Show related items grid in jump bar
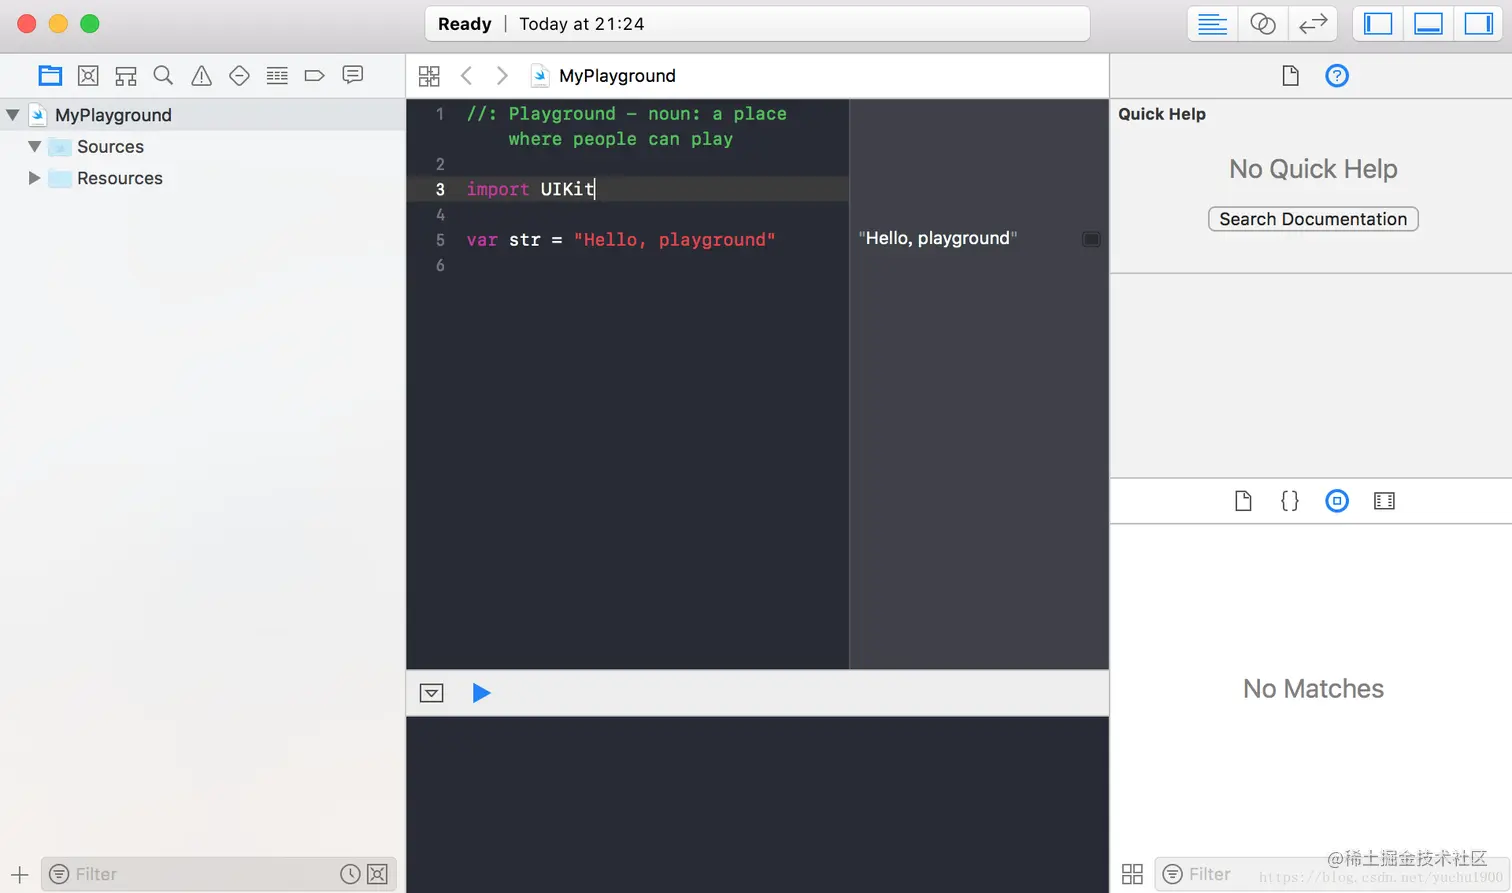 click(429, 76)
